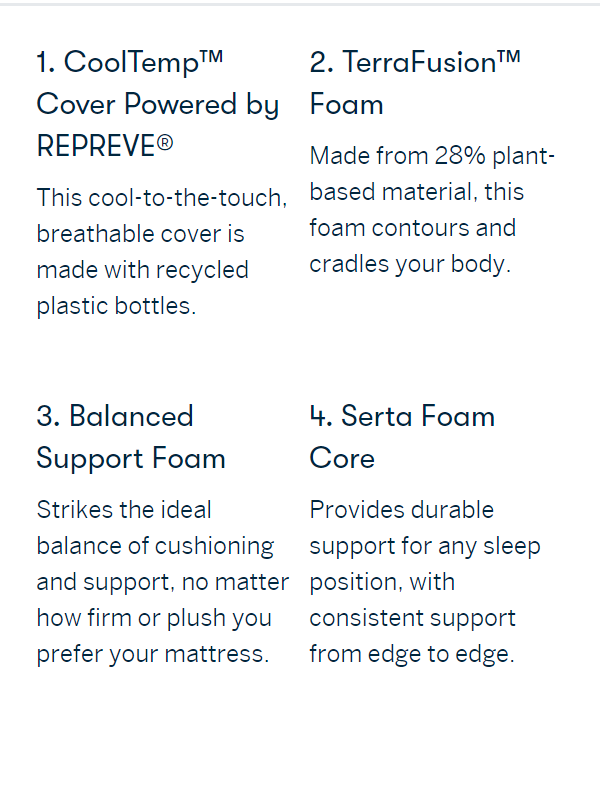Click the cool-to-the-touch cover description paragraph
Viewport: 600px width, 796px height.
click(160, 251)
